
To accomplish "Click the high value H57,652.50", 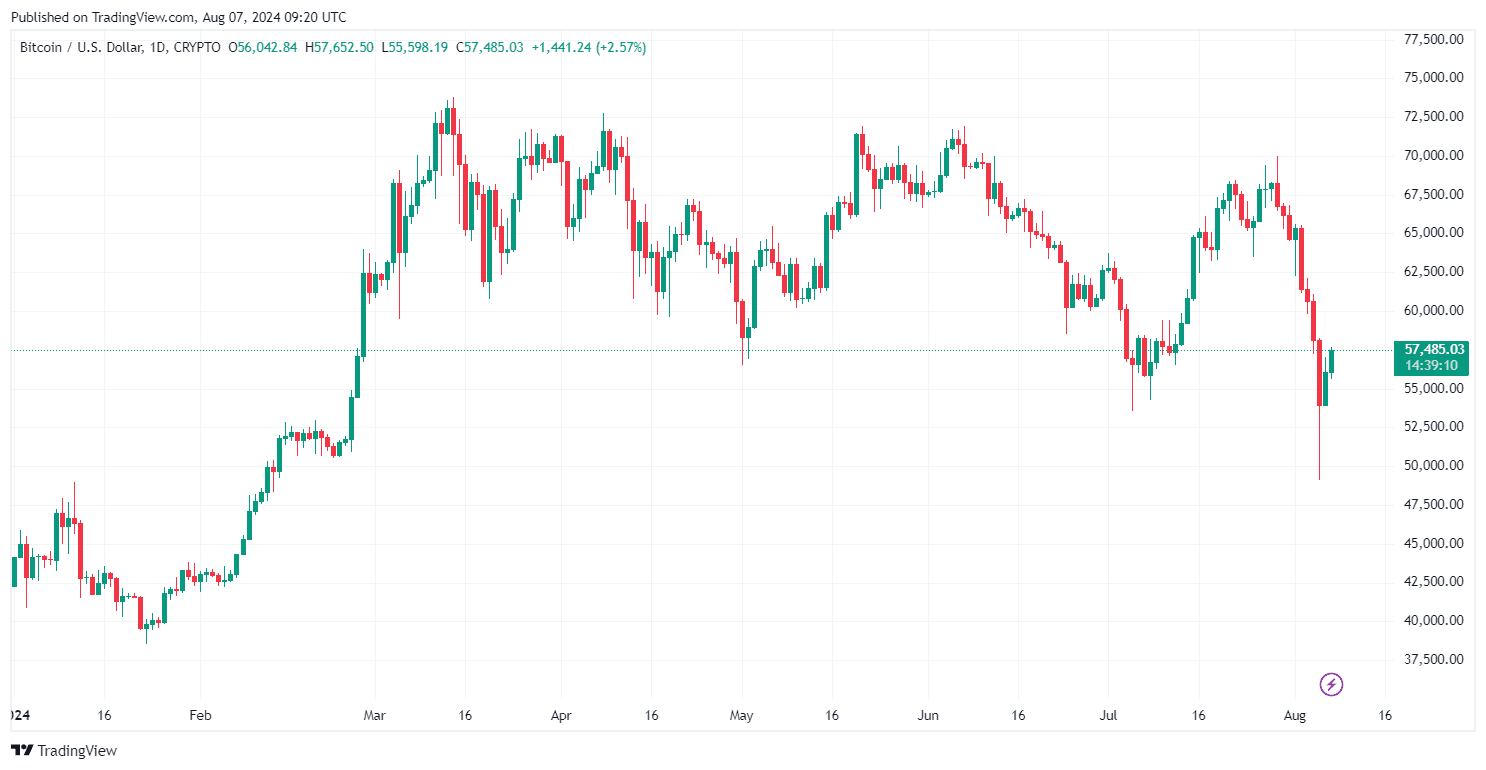I will click(x=340, y=47).
